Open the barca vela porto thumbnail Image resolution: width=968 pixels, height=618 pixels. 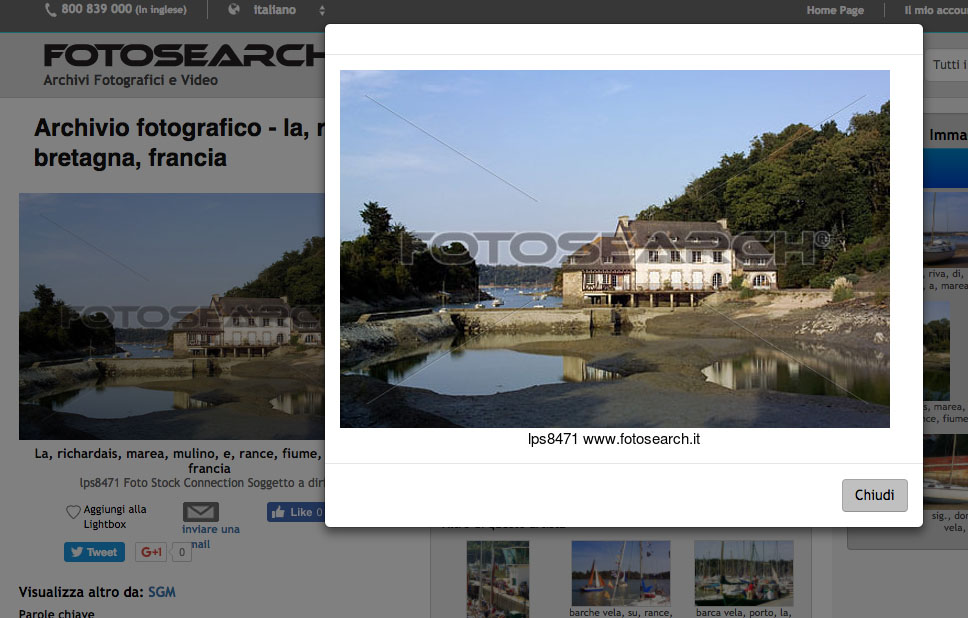click(743, 573)
